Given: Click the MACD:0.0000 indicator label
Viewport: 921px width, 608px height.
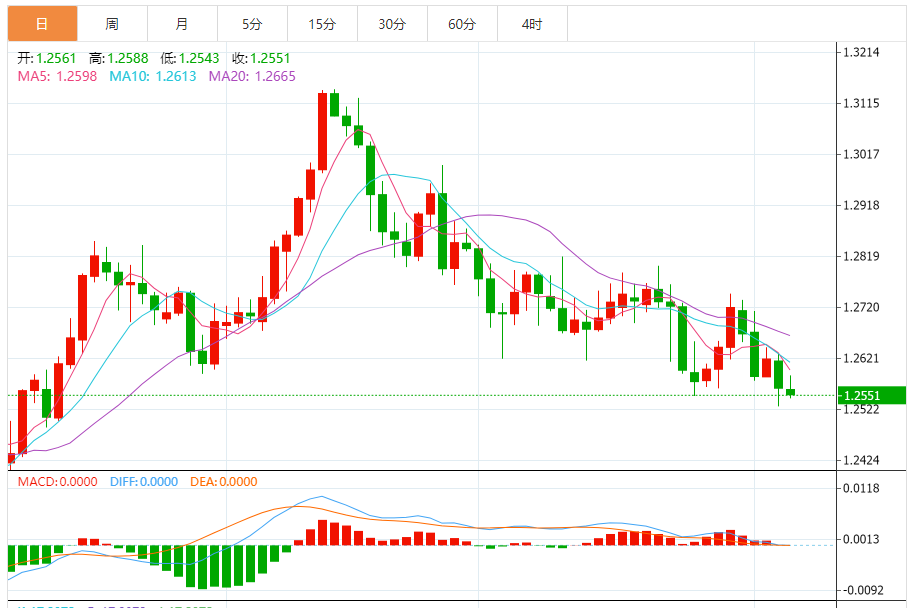Looking at the screenshot, I should tap(58, 482).
